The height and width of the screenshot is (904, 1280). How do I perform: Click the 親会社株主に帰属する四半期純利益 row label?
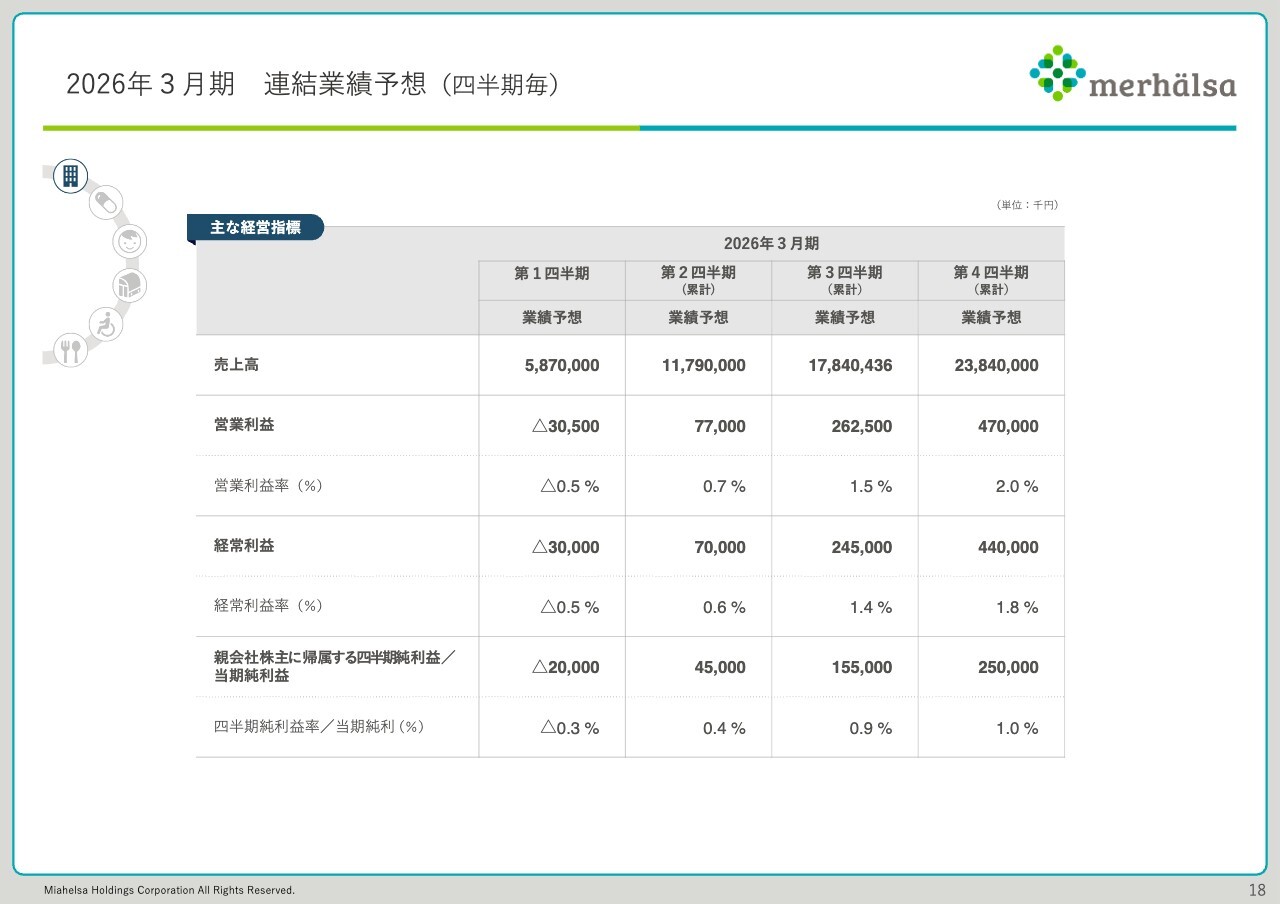[x=335, y=666]
